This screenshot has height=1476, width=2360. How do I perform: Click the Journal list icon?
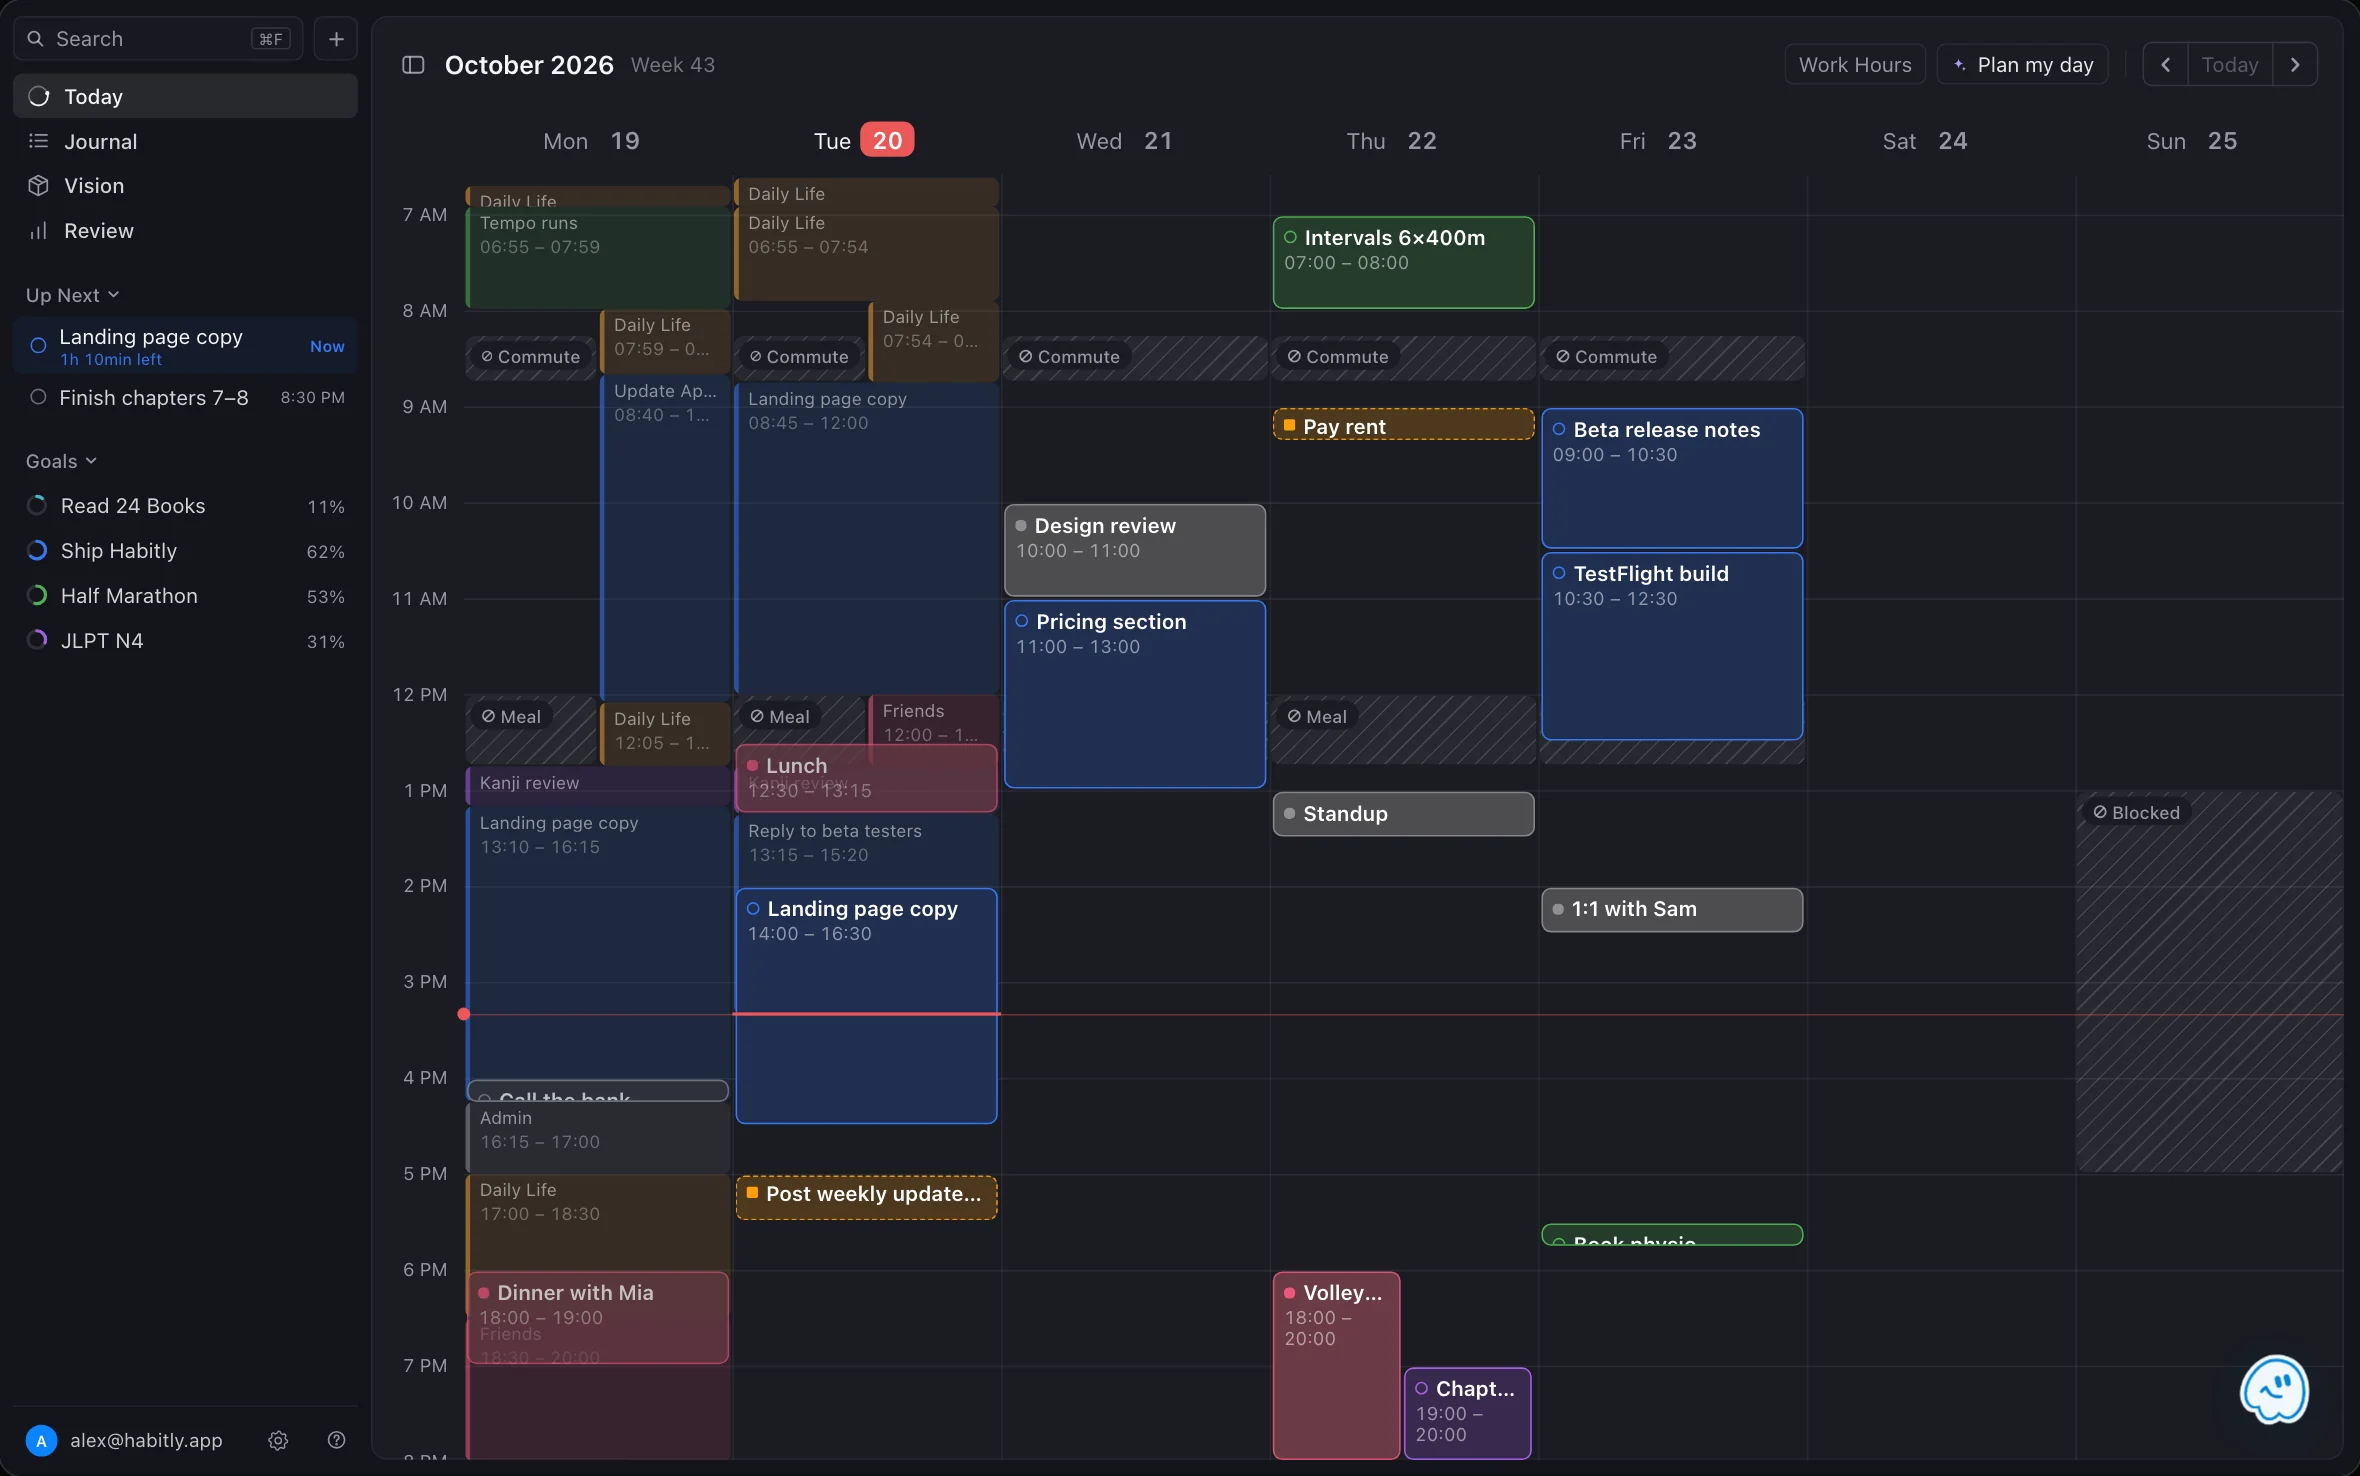click(38, 141)
